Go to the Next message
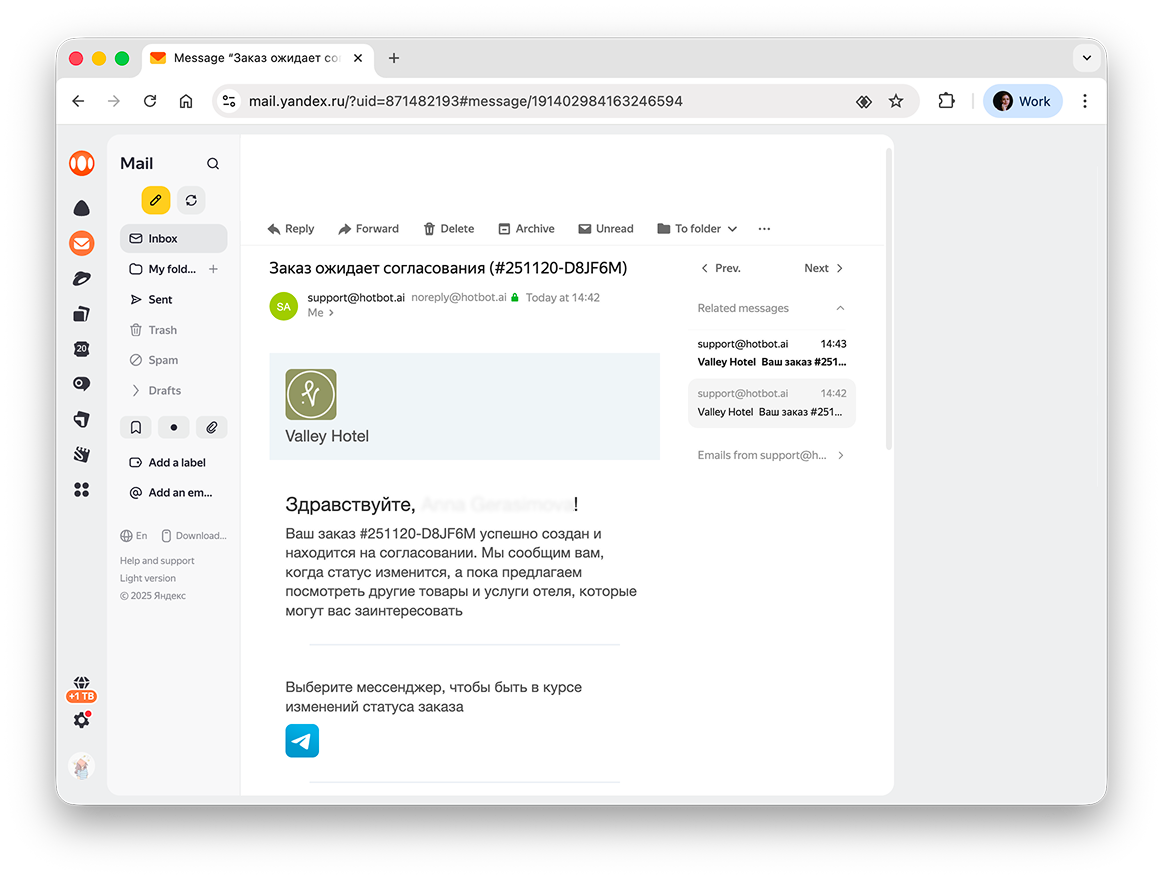Screen dimensions: 1163x879 [x=823, y=268]
